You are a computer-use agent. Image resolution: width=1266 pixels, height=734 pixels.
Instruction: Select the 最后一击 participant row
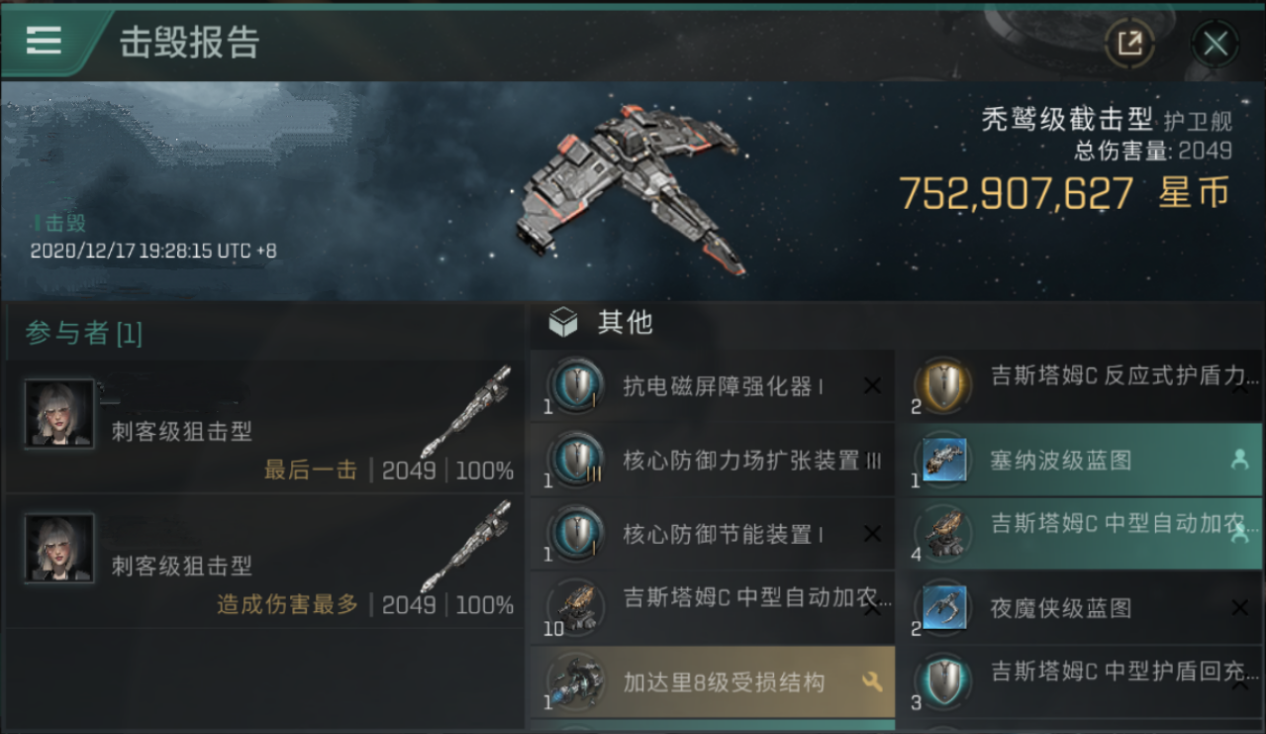coord(263,426)
